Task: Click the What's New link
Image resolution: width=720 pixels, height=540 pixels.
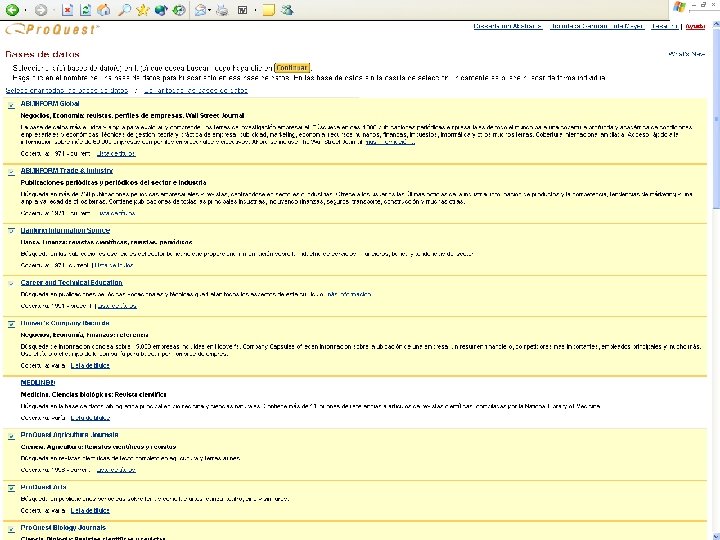Action: [686, 54]
